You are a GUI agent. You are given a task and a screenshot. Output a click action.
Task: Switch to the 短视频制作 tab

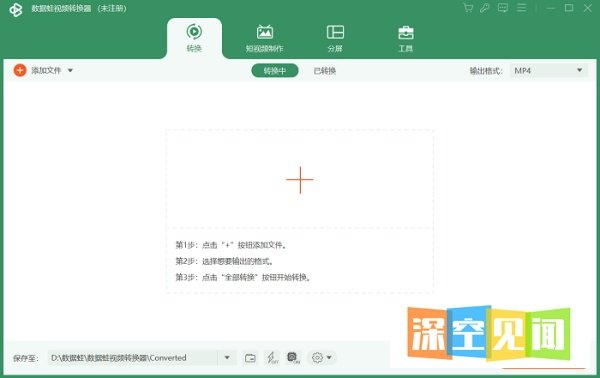[x=264, y=38]
